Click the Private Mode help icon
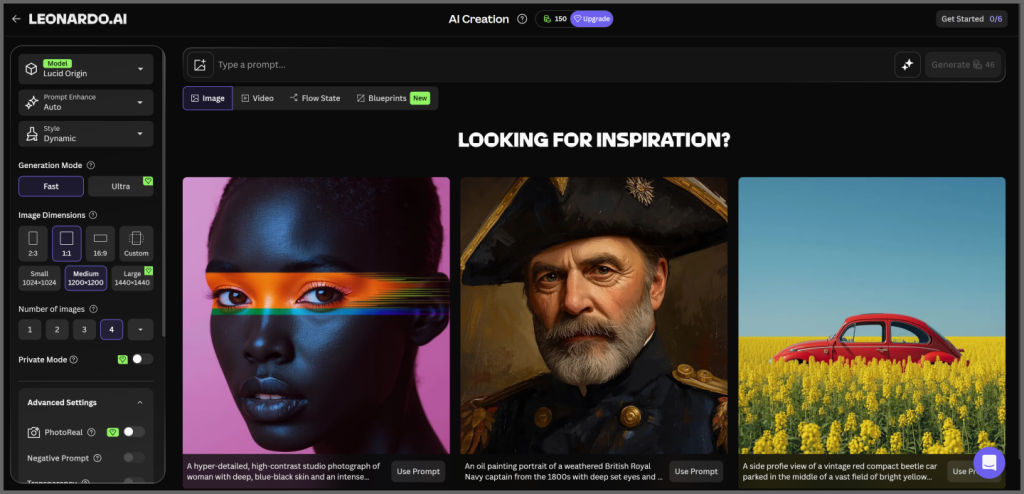This screenshot has height=494, width=1024. 73,359
